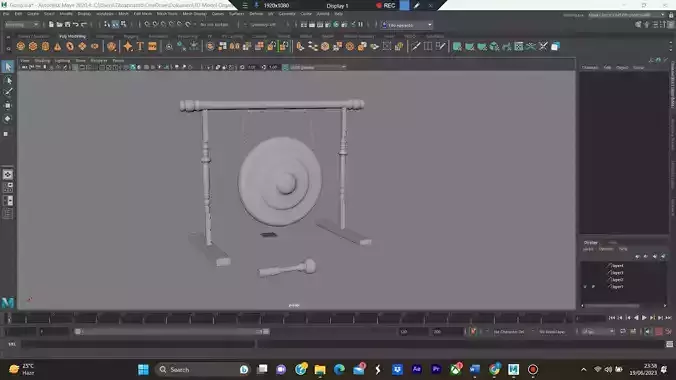Click the Insert Edge Loop shelf icon
The width and height of the screenshot is (676, 380).
click(428, 46)
